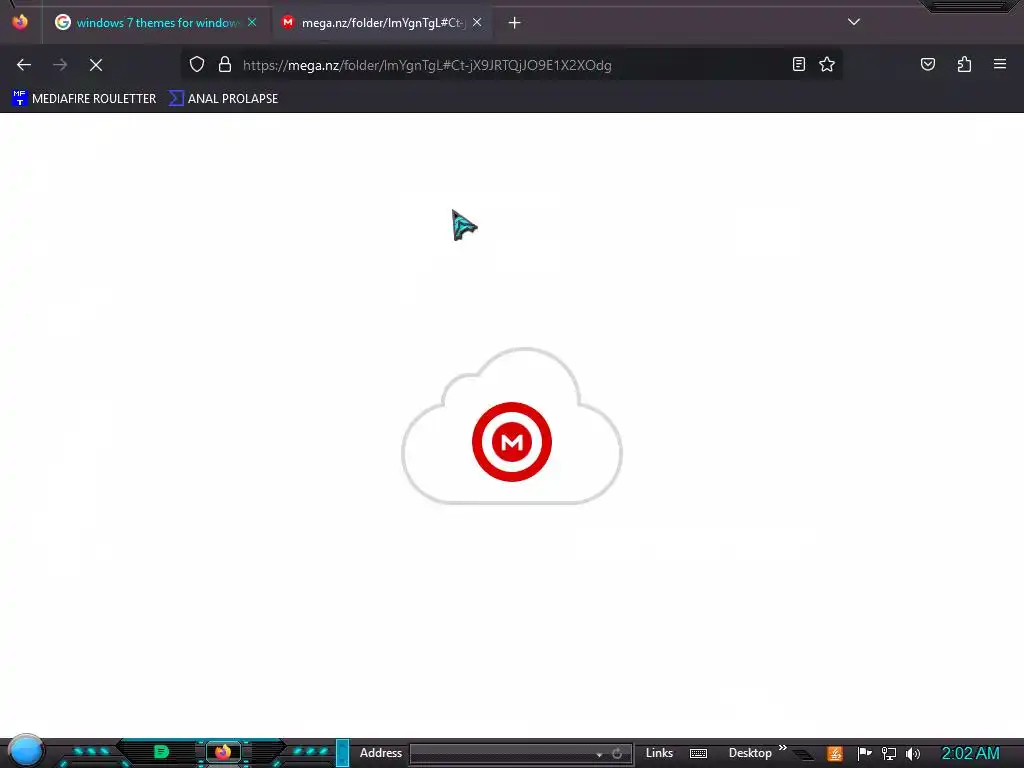Close the mega.nz tab
1024x768 pixels.
tap(477, 23)
